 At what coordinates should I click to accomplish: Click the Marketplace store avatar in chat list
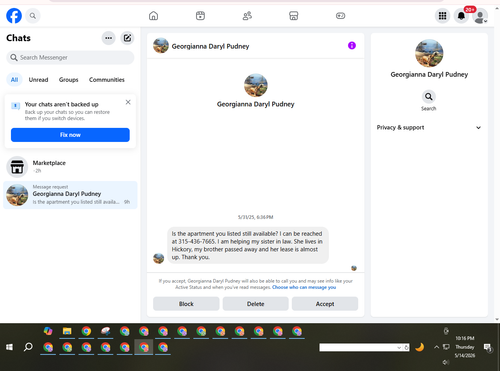click(x=17, y=167)
